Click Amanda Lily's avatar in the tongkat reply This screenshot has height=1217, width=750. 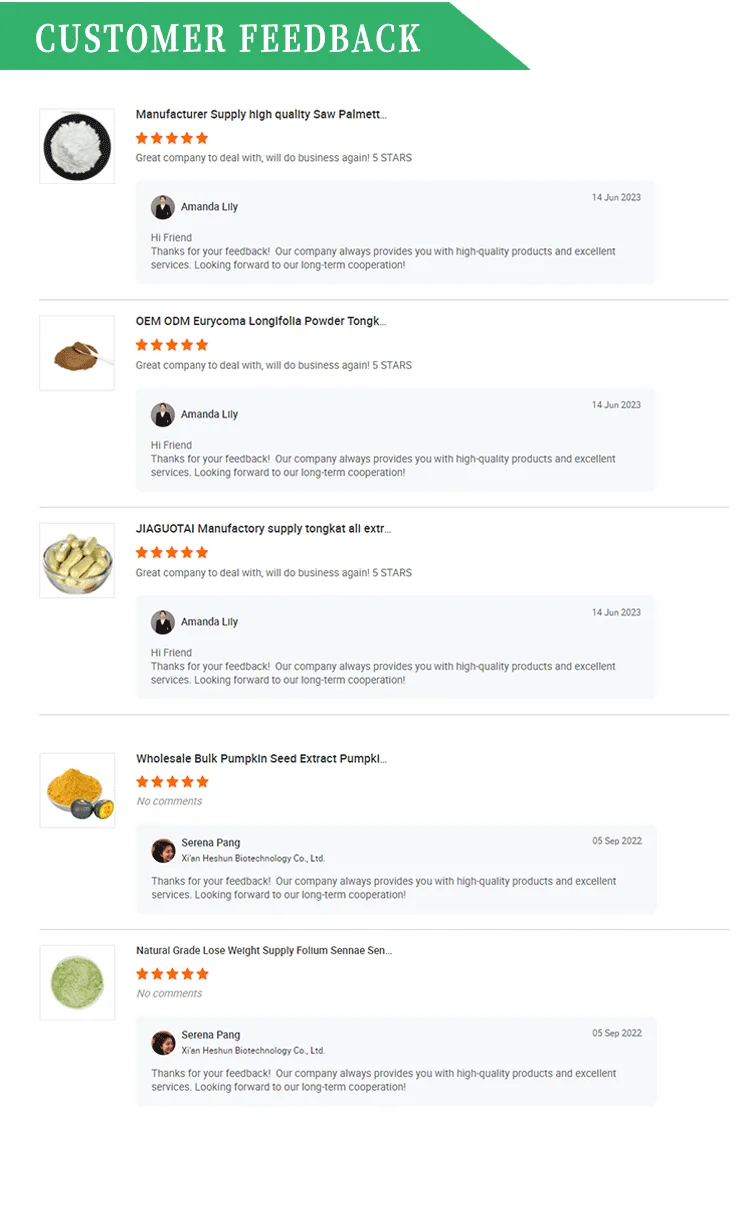pyautogui.click(x=163, y=622)
